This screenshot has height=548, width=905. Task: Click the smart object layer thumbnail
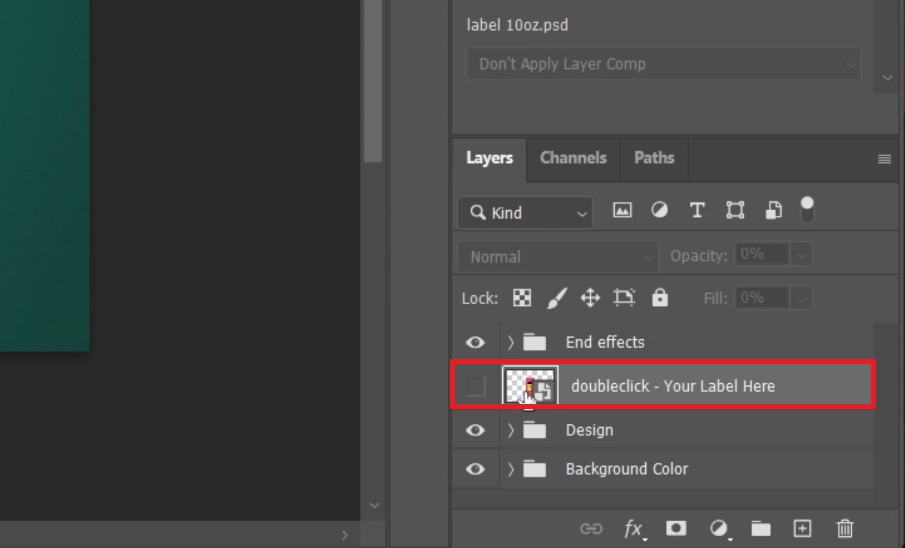[530, 385]
